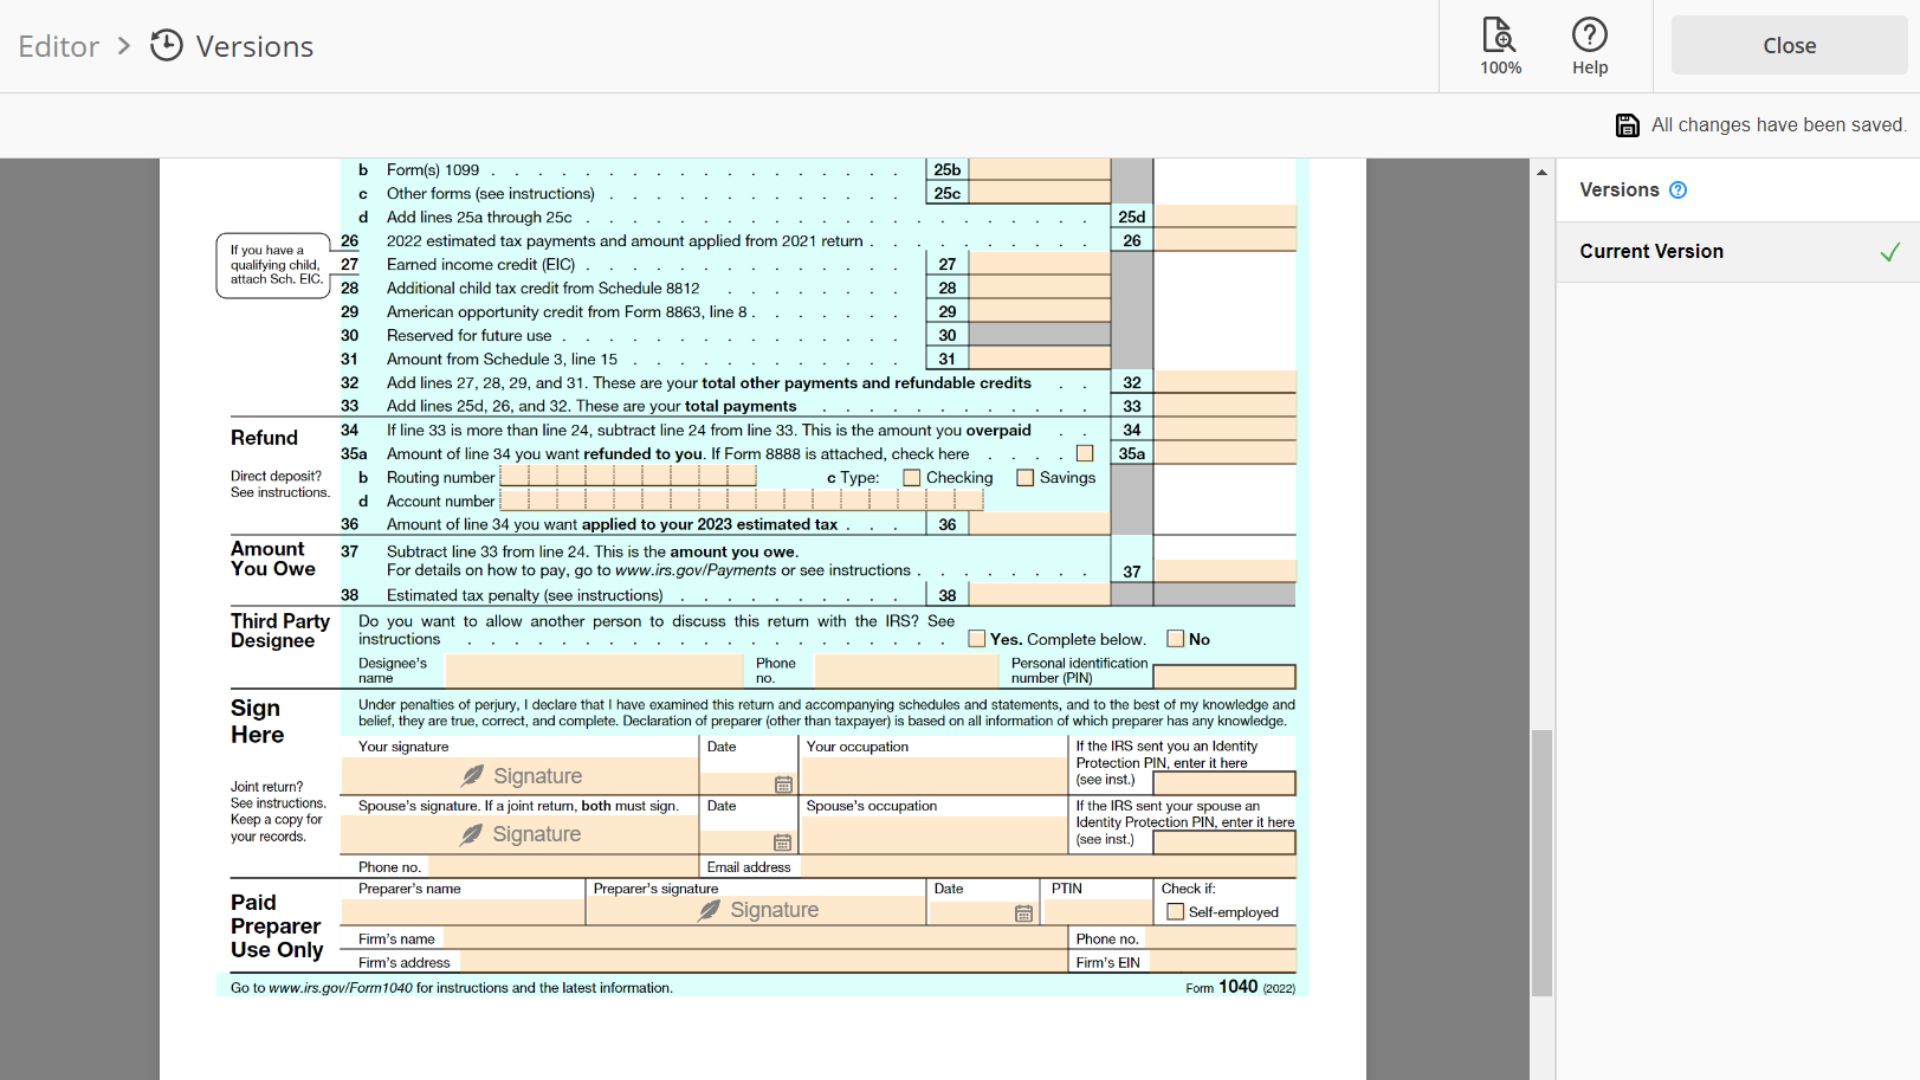Click the line 35a refund amount field
This screenshot has height=1080, width=1920.
1225,454
